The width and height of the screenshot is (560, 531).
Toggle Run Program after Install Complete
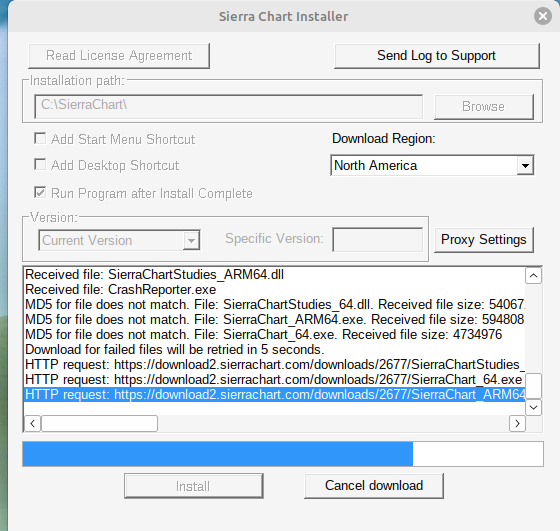(40, 192)
